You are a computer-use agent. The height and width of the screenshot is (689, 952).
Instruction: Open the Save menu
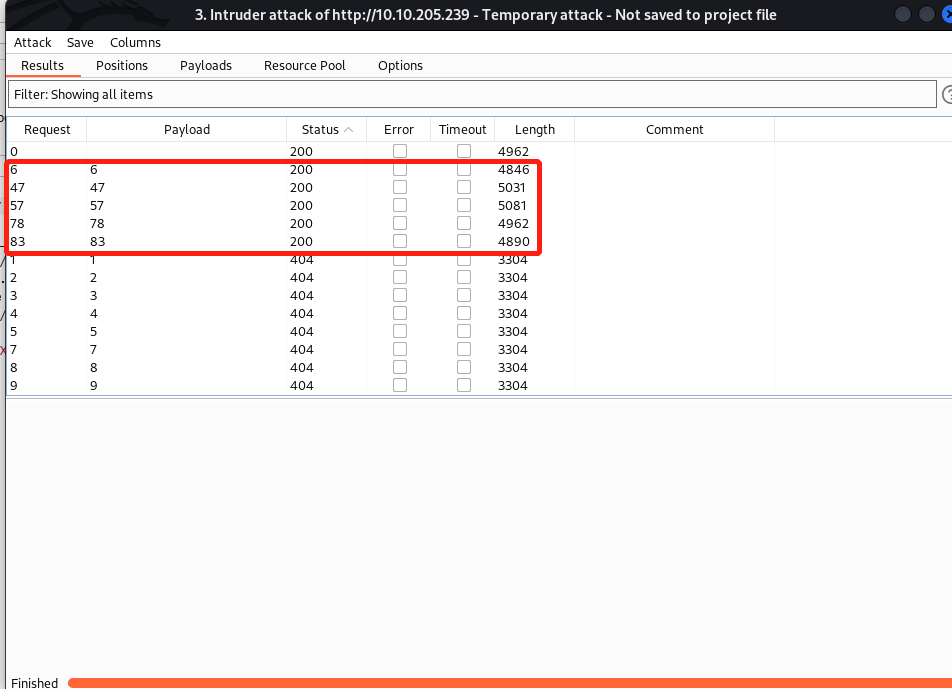coord(80,43)
